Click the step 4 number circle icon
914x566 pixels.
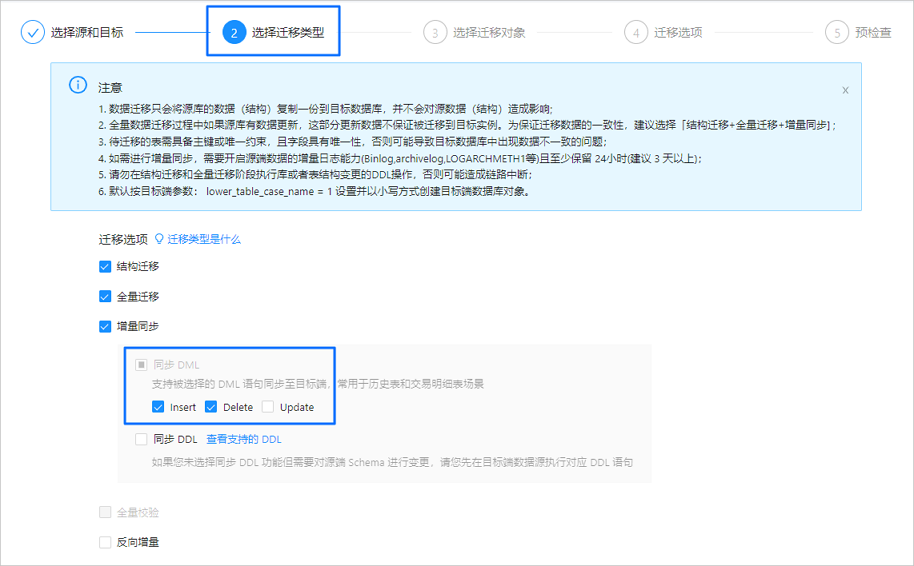click(636, 32)
